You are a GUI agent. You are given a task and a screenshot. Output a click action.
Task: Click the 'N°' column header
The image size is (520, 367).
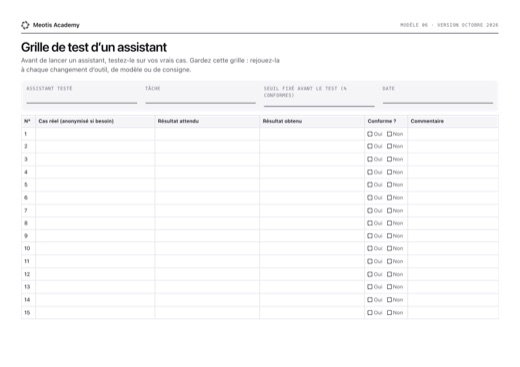coord(27,121)
